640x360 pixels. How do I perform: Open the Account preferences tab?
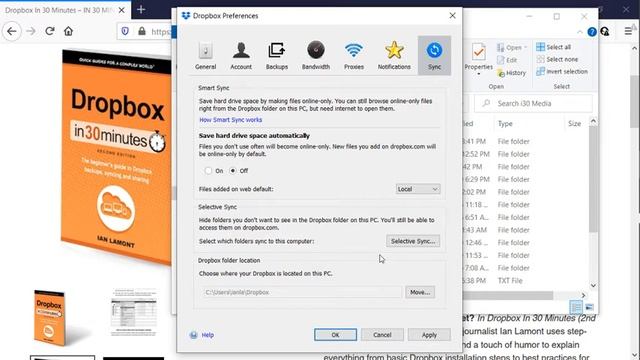coord(241,56)
